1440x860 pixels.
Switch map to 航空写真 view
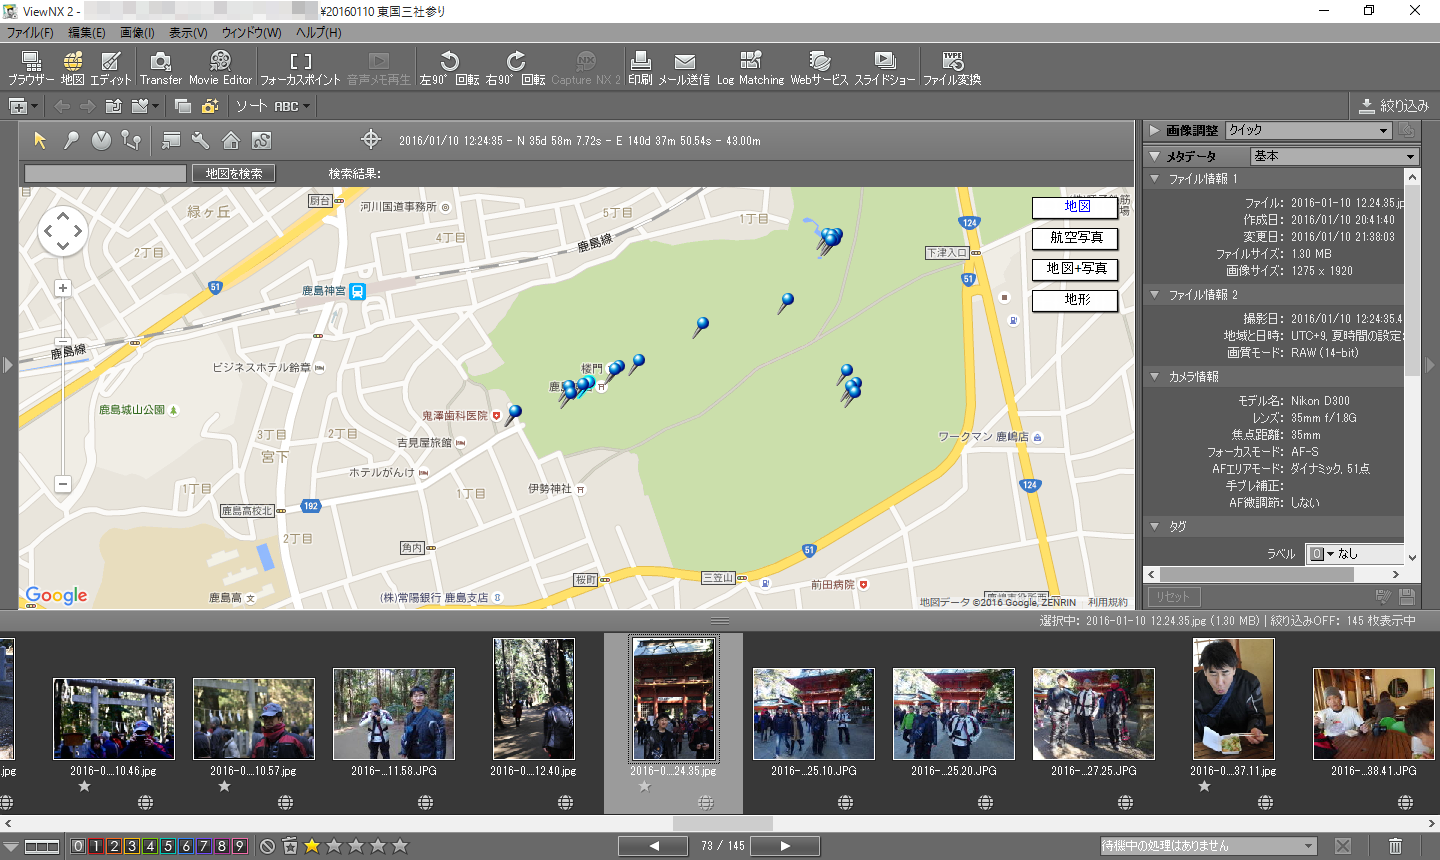[x=1076, y=238]
